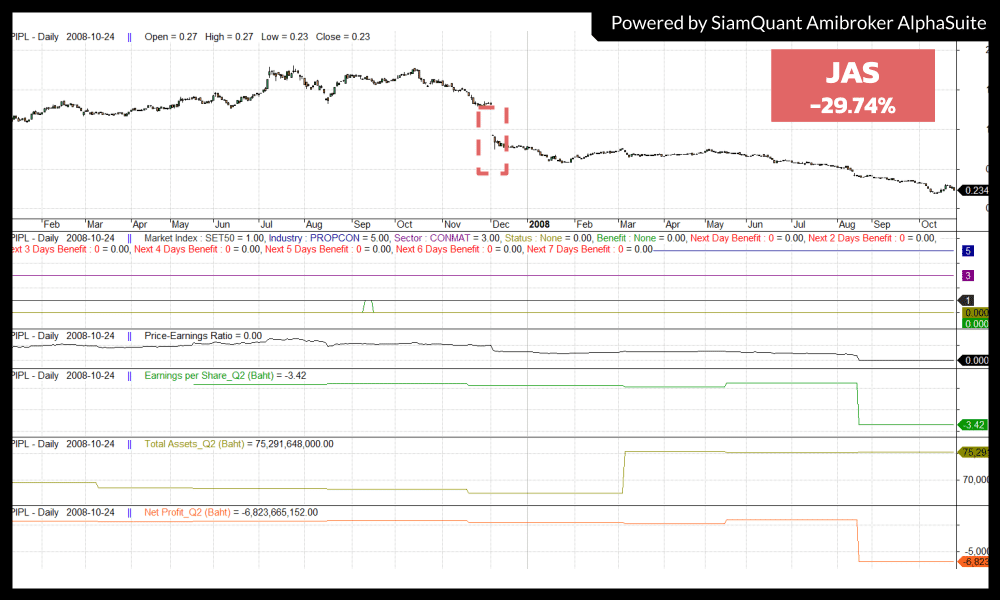Click the red JAS -29.74% badge

[853, 86]
